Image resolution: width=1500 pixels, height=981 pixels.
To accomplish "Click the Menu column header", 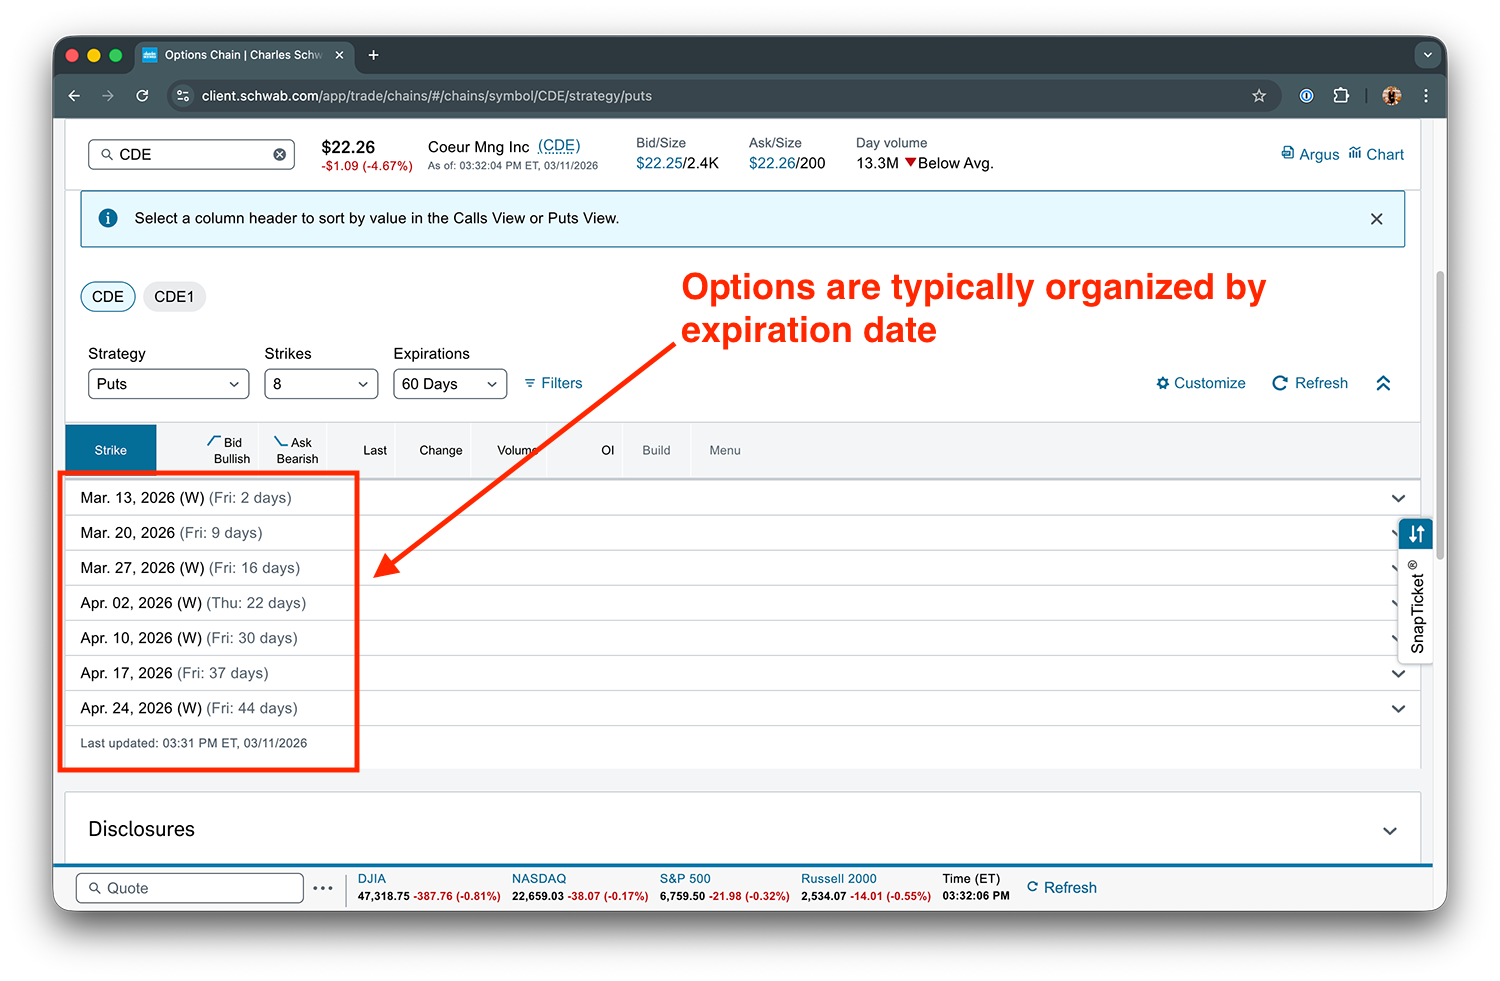I will click(725, 450).
